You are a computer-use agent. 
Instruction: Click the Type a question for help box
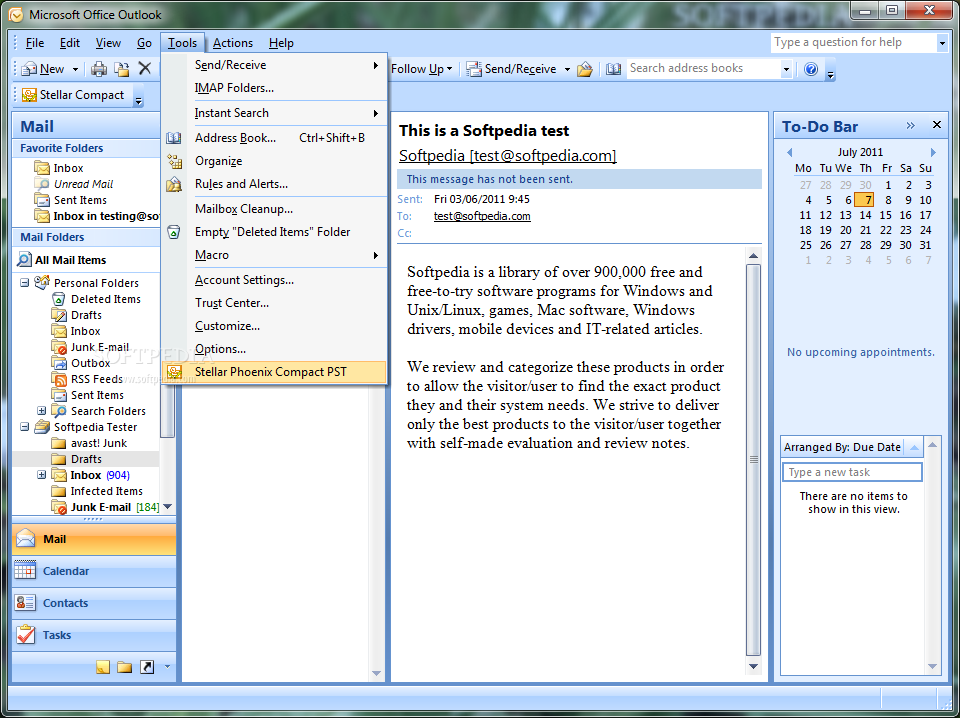[x=853, y=42]
